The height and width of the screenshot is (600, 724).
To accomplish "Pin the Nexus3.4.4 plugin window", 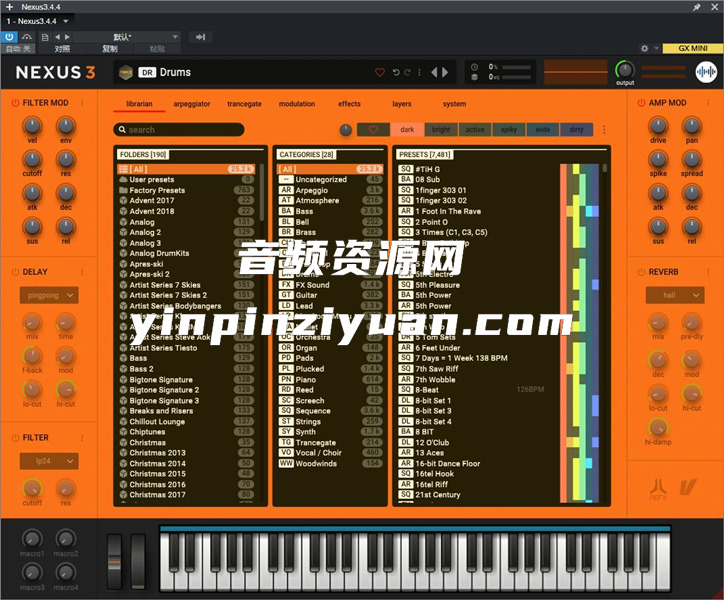I will tap(696, 7).
